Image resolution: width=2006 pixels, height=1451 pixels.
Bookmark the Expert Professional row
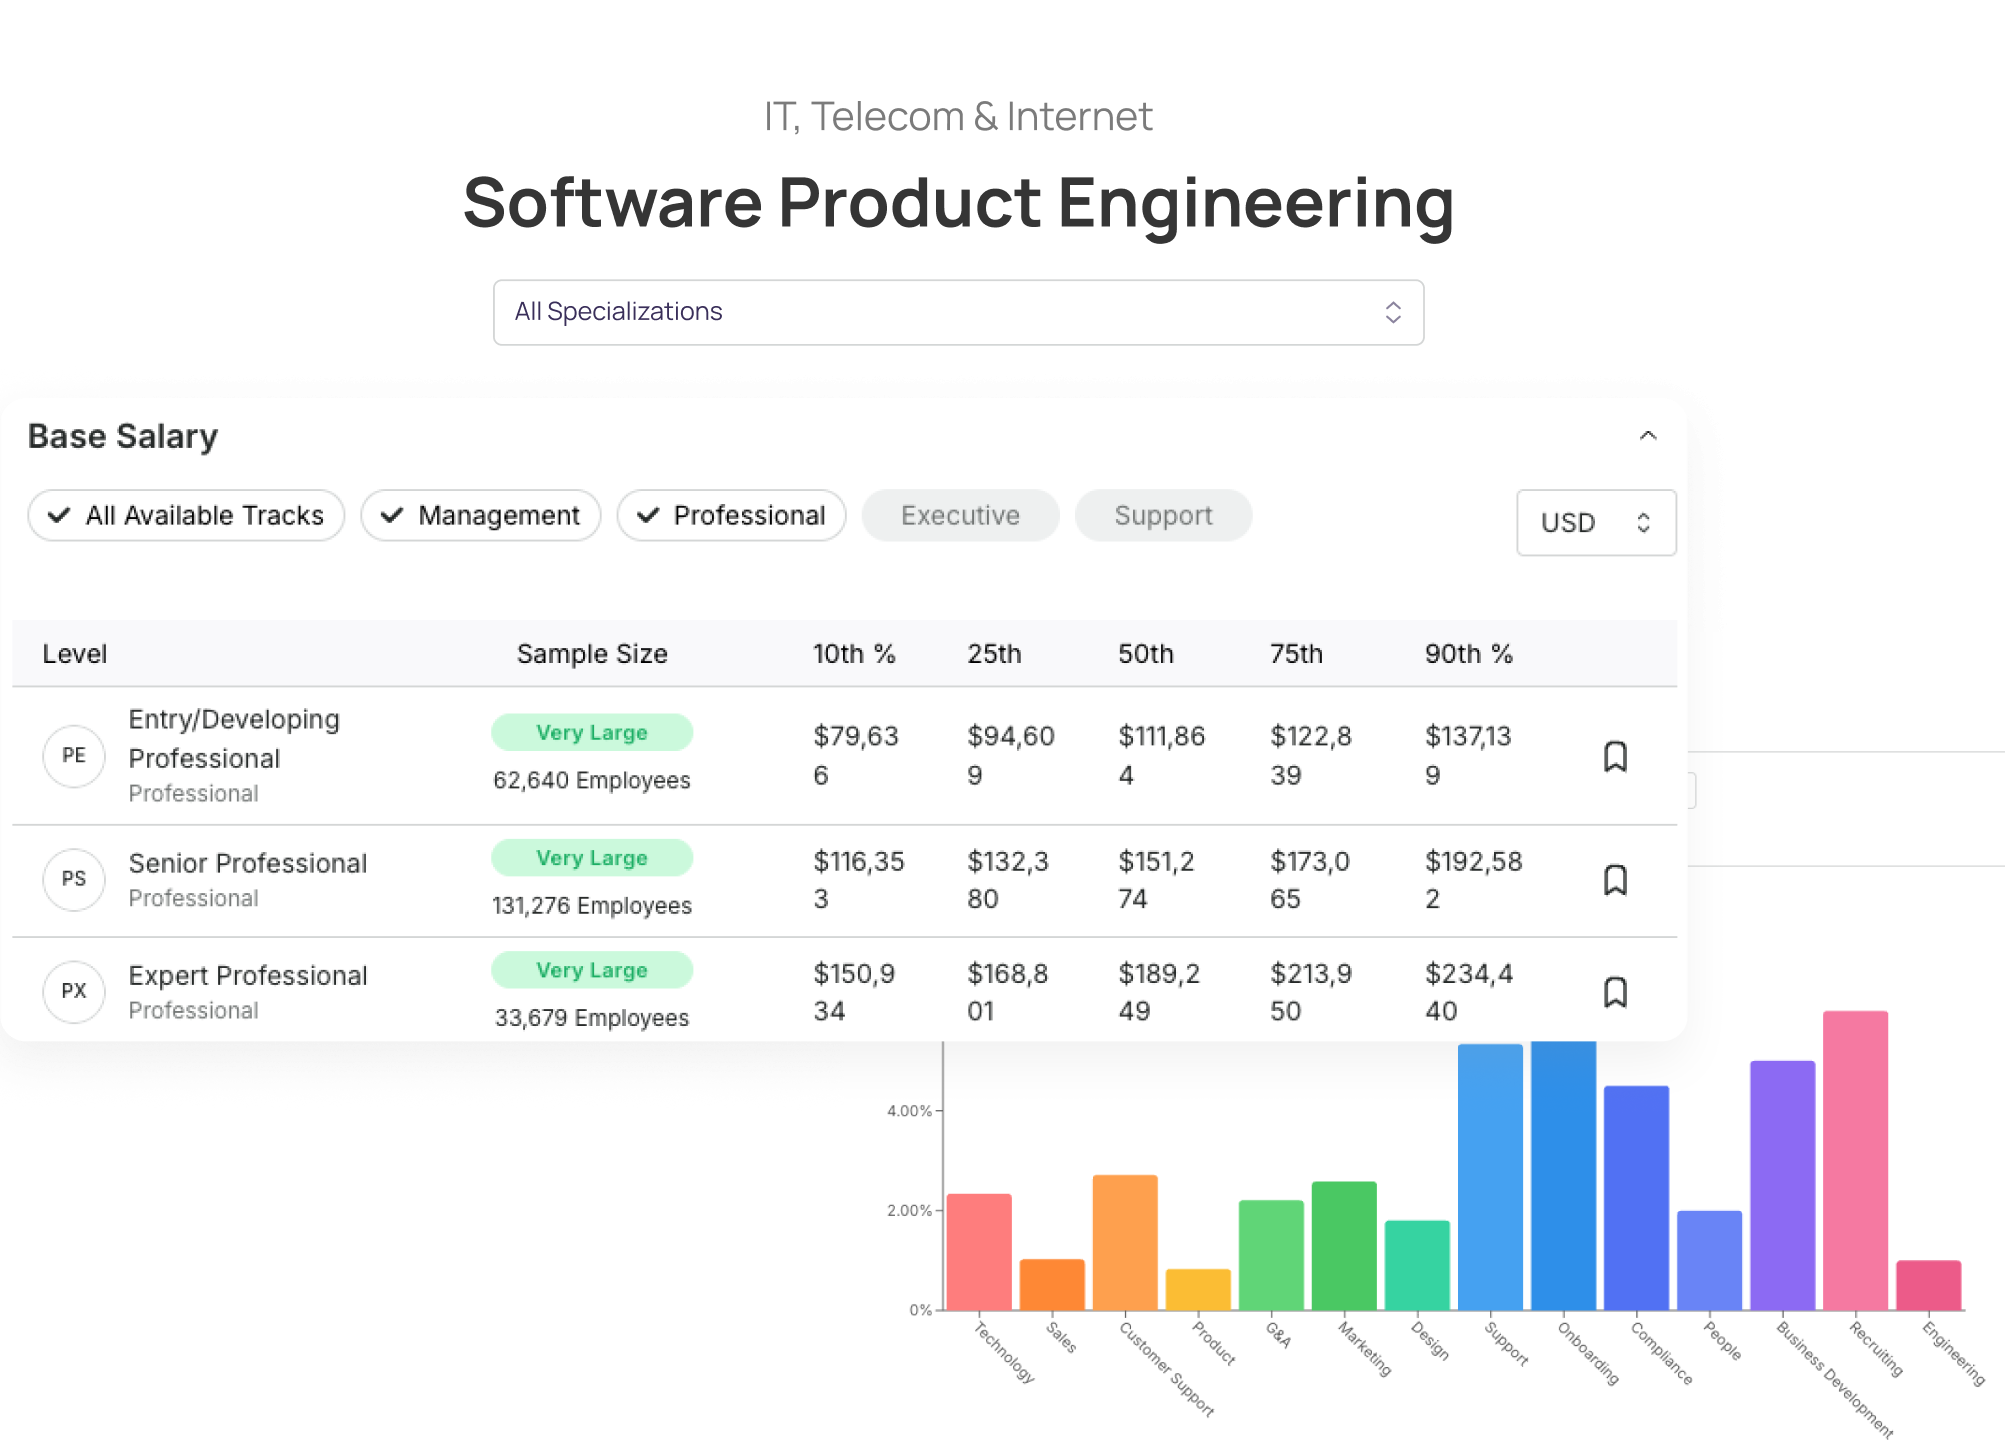tap(1615, 992)
